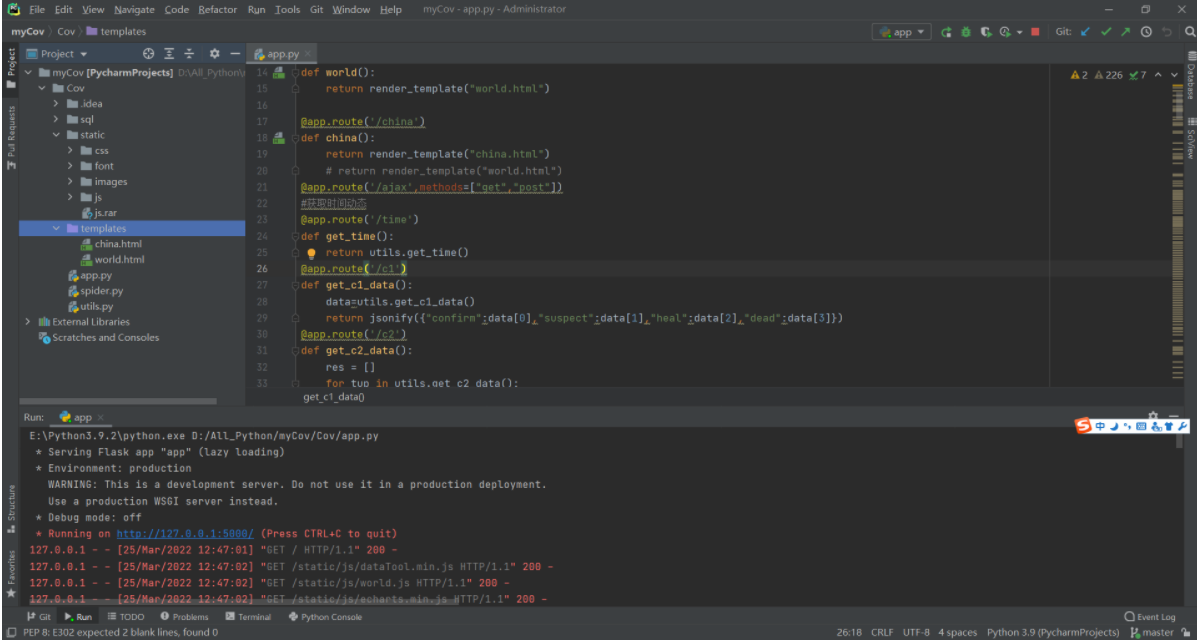1197x641 pixels.
Task: Select the Refactor menu
Action: pos(218,9)
